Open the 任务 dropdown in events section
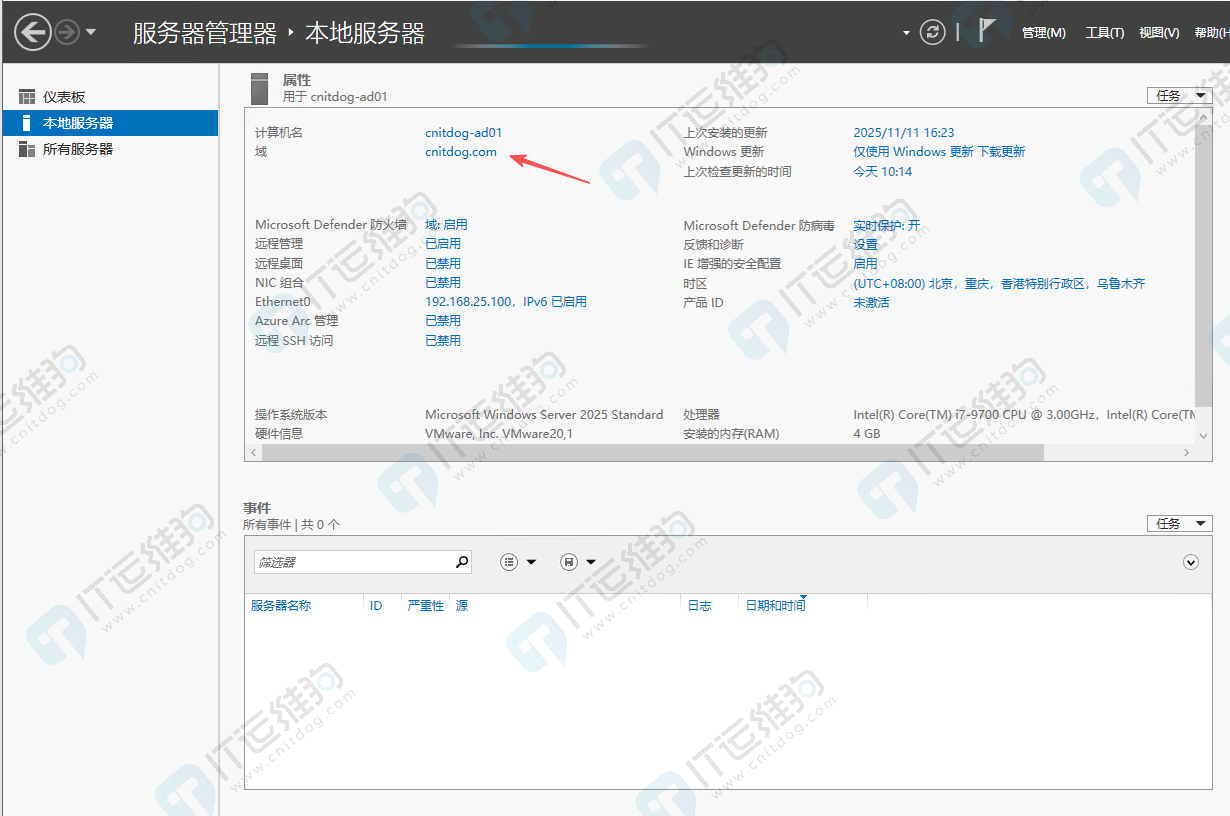Screen dimensions: 1230x816 tap(1179, 523)
